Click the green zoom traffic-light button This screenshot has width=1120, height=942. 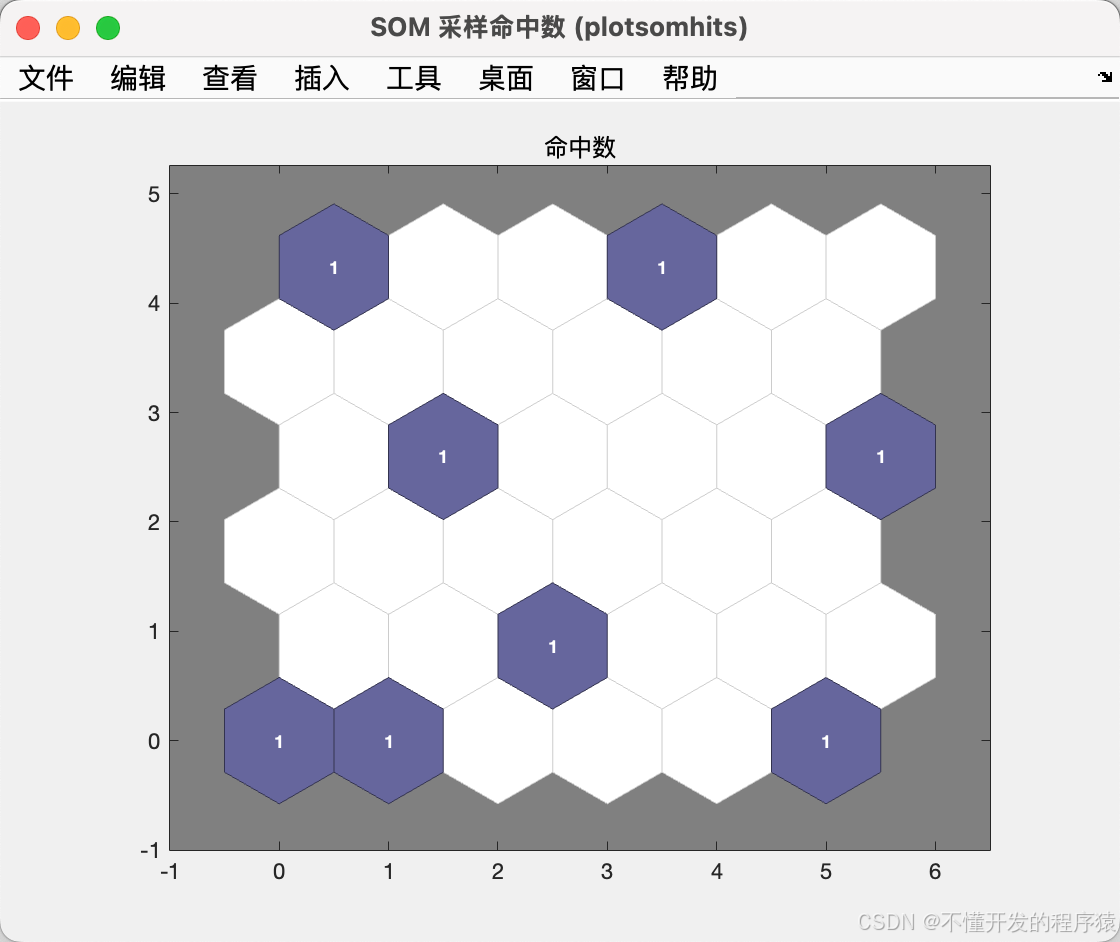click(x=107, y=29)
